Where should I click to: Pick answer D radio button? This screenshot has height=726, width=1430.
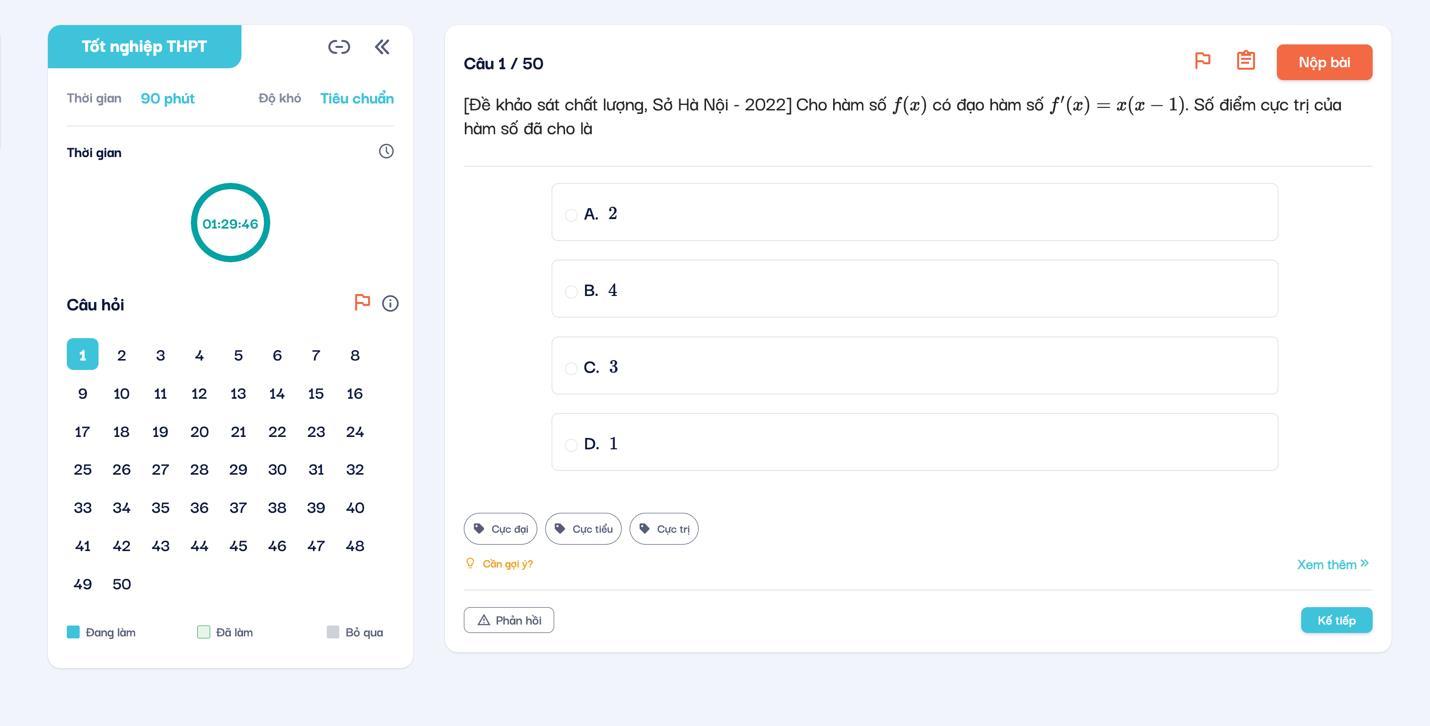pos(571,445)
